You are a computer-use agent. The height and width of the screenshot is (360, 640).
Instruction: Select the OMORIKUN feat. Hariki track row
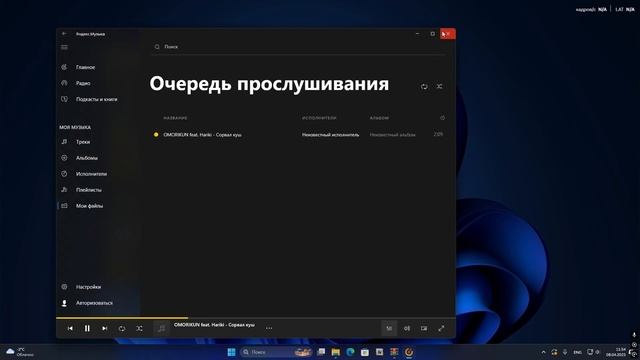click(x=298, y=134)
